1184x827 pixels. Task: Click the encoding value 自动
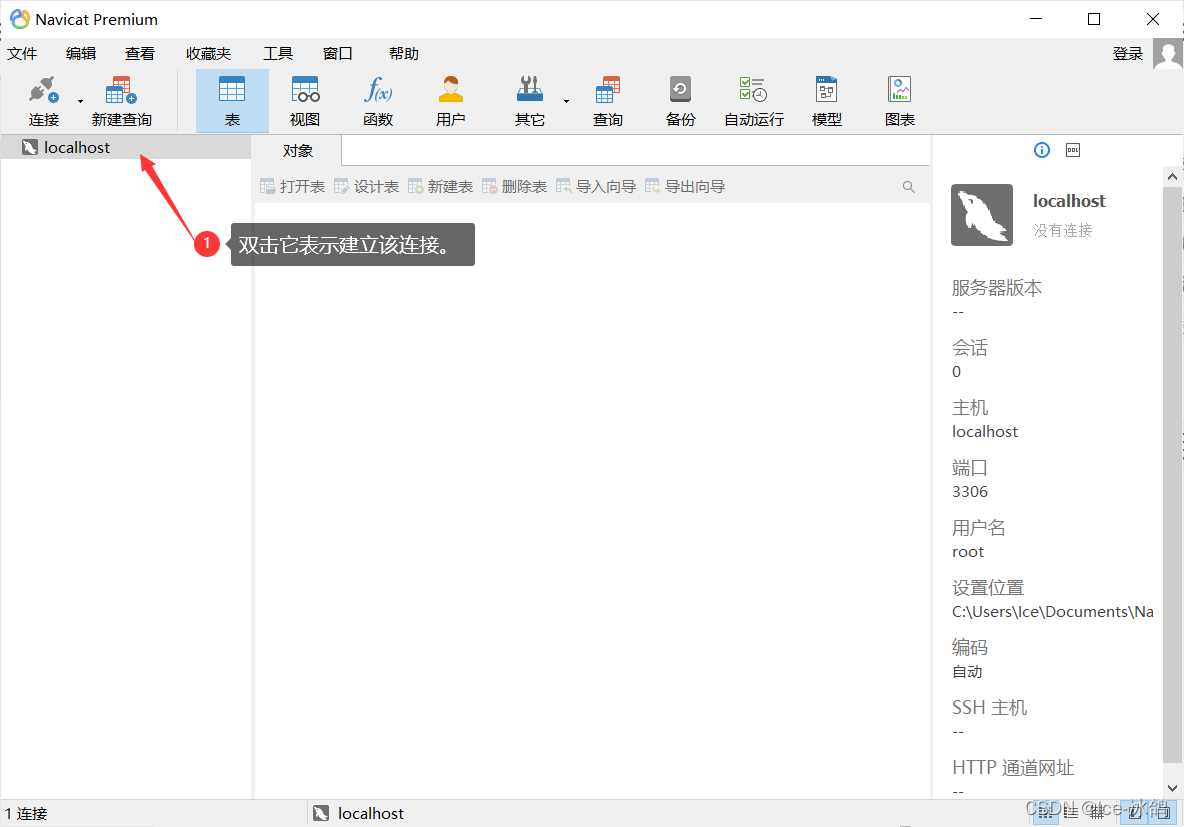967,671
